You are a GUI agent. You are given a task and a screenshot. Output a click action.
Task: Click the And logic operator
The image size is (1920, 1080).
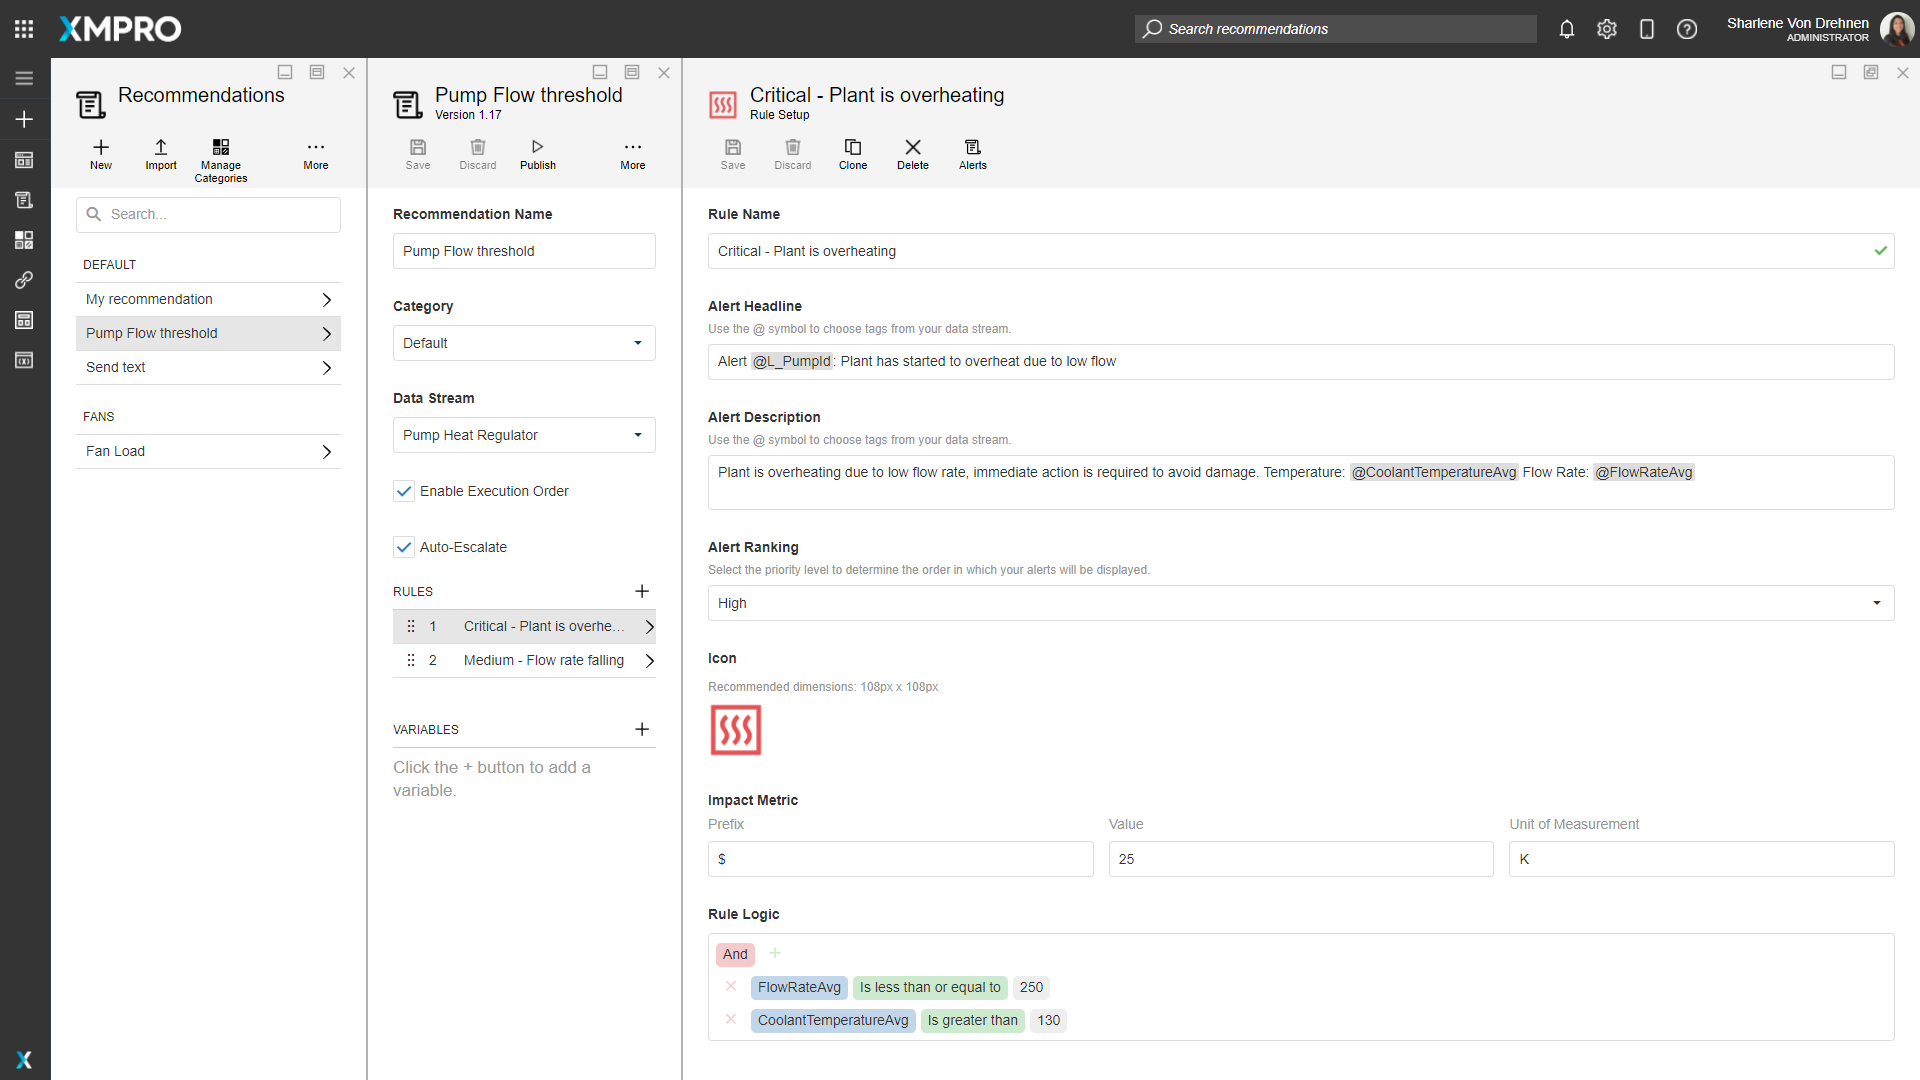(735, 954)
